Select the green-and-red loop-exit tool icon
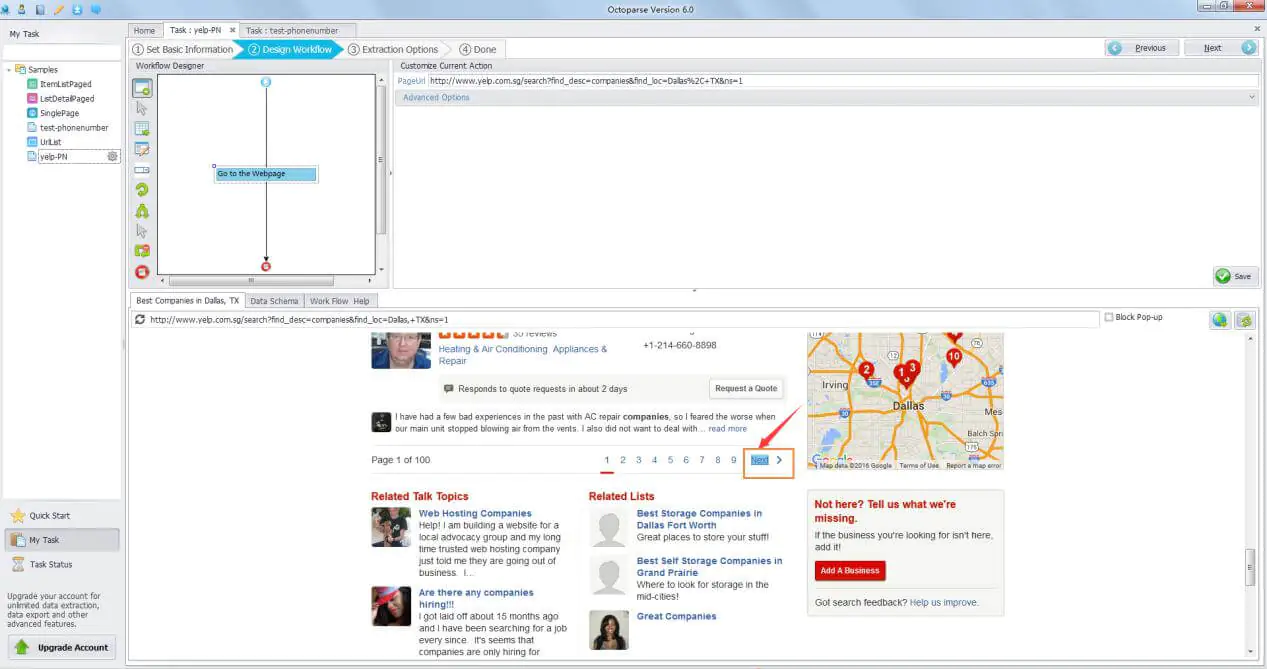Viewport: 1267px width, 669px height. pyautogui.click(x=142, y=251)
